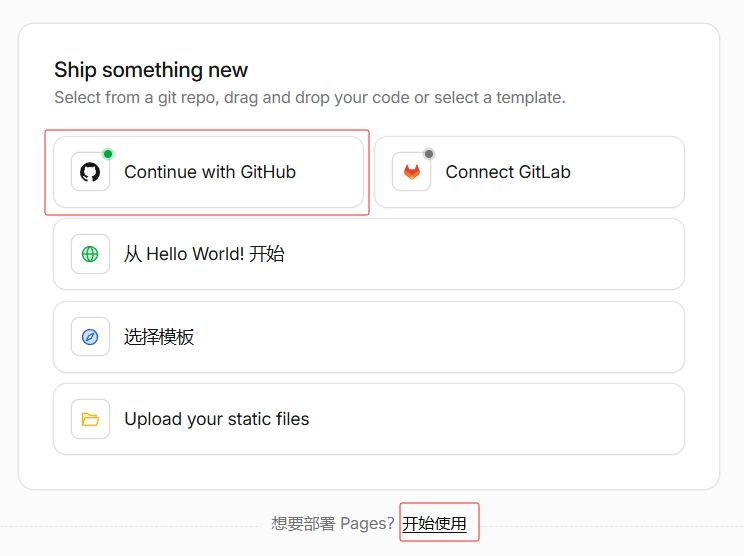The height and width of the screenshot is (556, 744).
Task: Click the 'Upload your static files' text label
Action: click(217, 419)
